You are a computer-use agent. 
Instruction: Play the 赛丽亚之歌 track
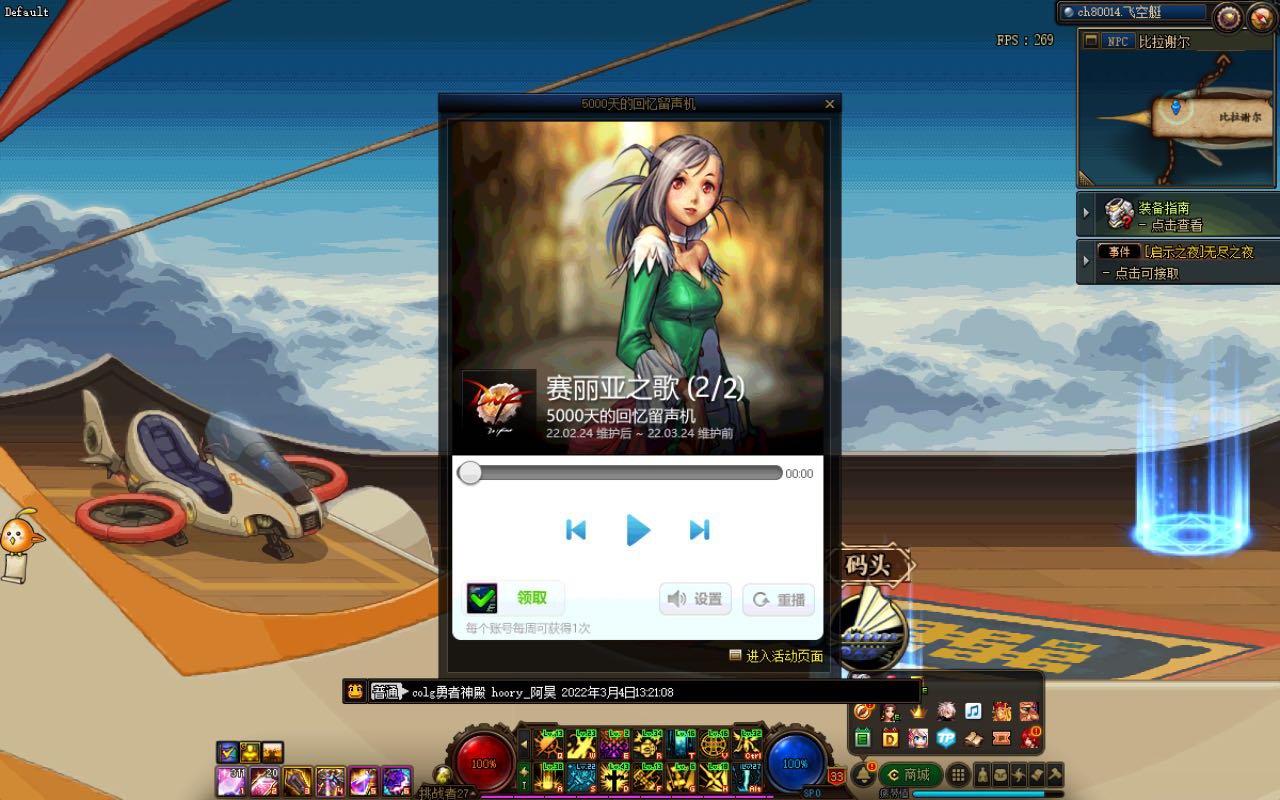click(638, 529)
